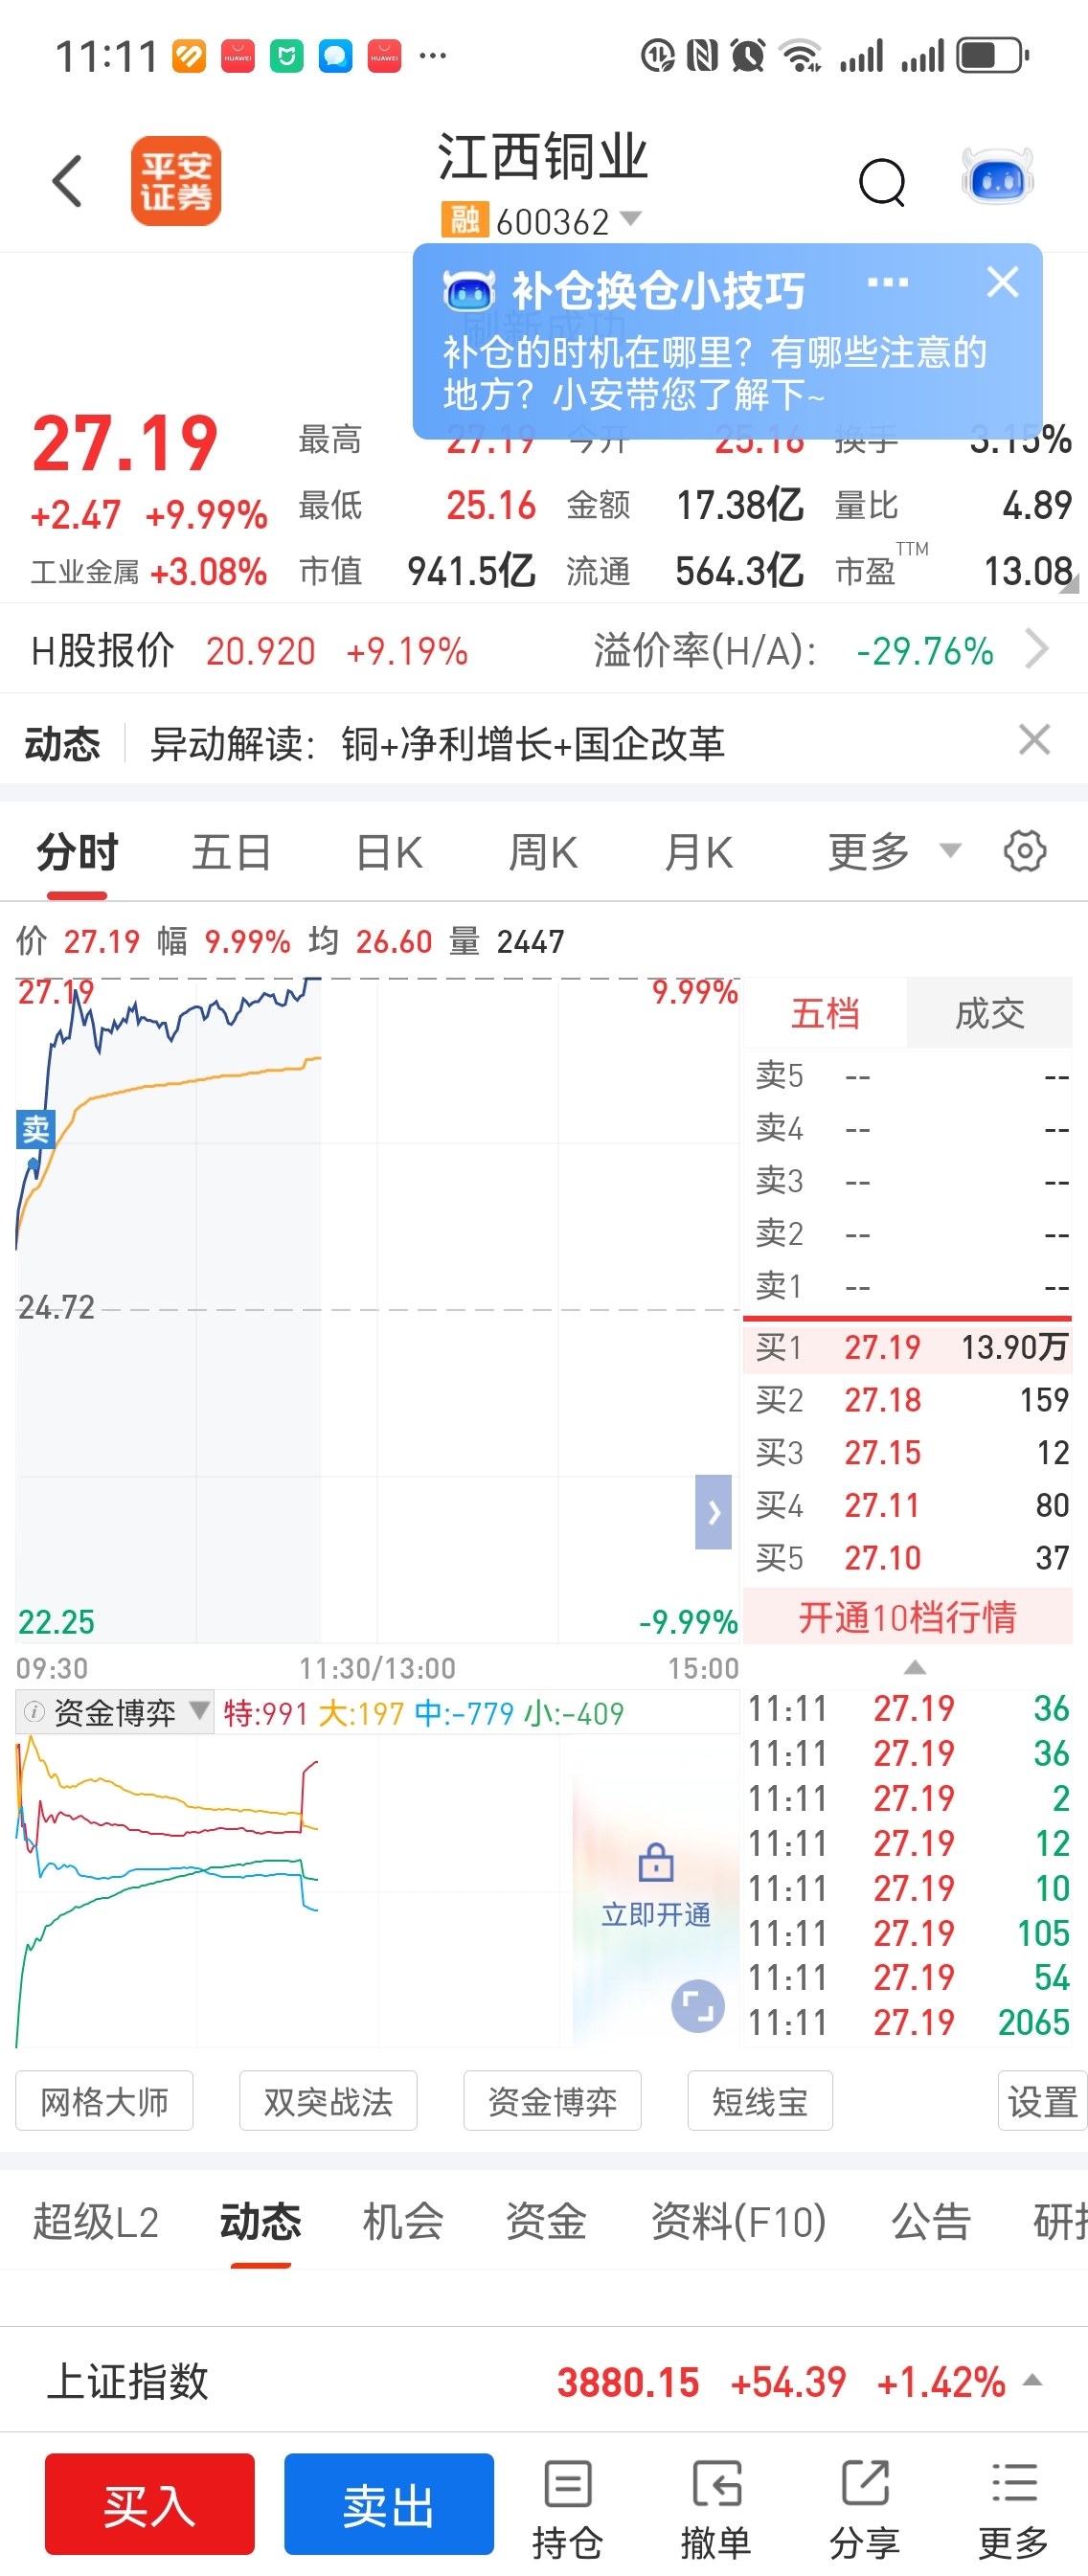The width and height of the screenshot is (1088, 2576).
Task: Open chart settings gear icon
Action: (x=1025, y=851)
